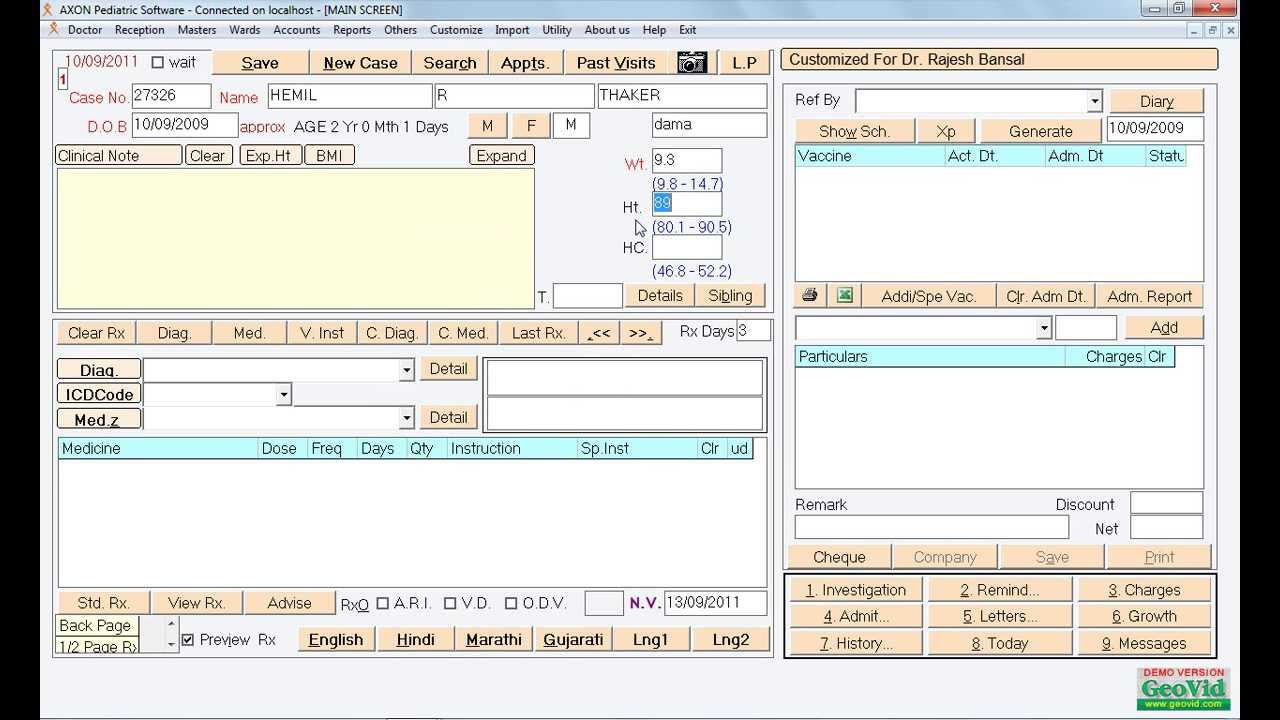1280x720 pixels.
Task: Click the previous << button
Action: click(599, 333)
